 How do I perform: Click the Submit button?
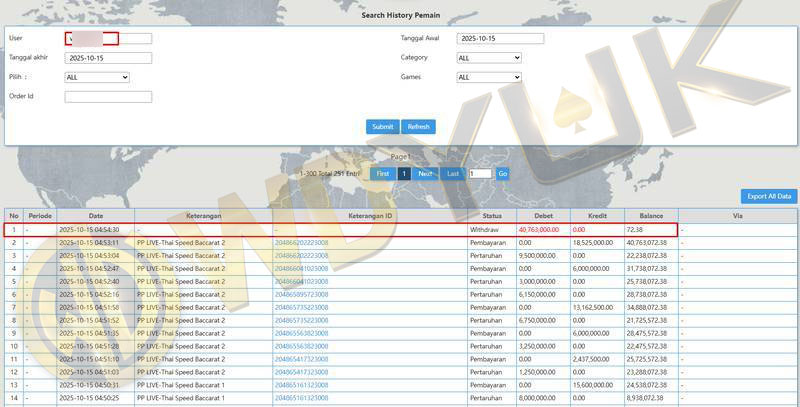(382, 127)
